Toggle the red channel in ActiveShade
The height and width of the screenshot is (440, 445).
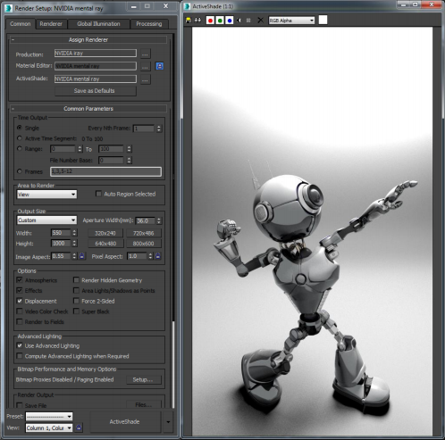(210, 20)
